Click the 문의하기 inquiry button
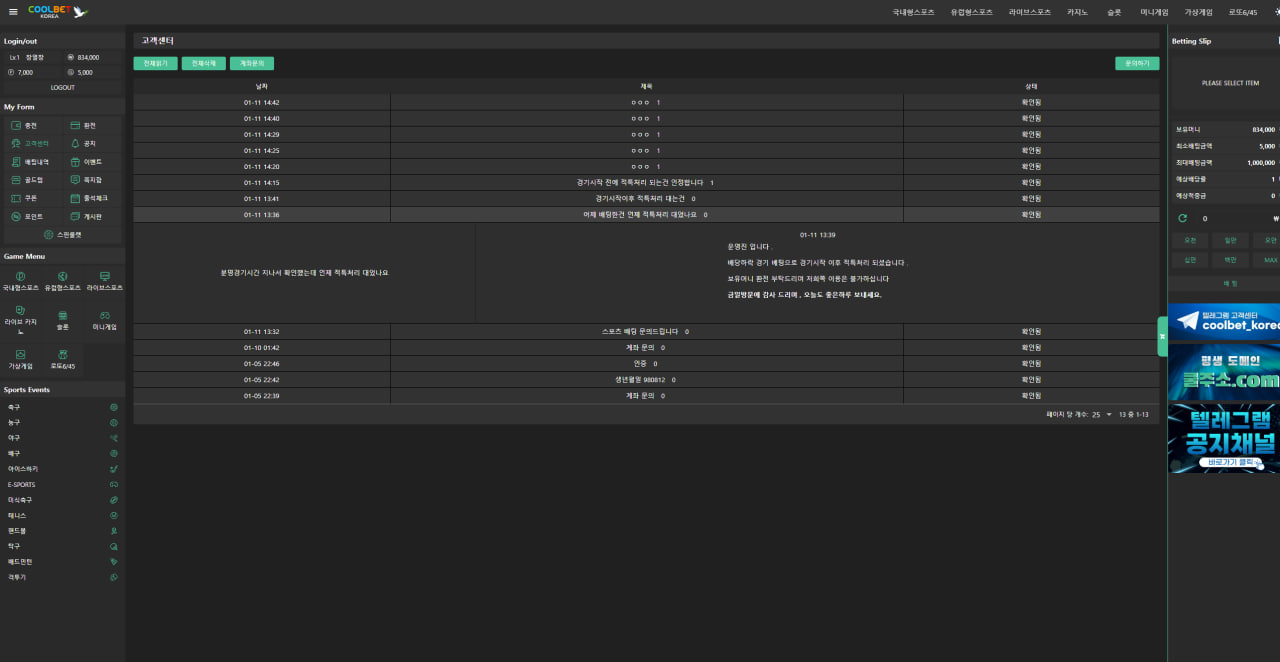The image size is (1280, 662). coord(1137,63)
